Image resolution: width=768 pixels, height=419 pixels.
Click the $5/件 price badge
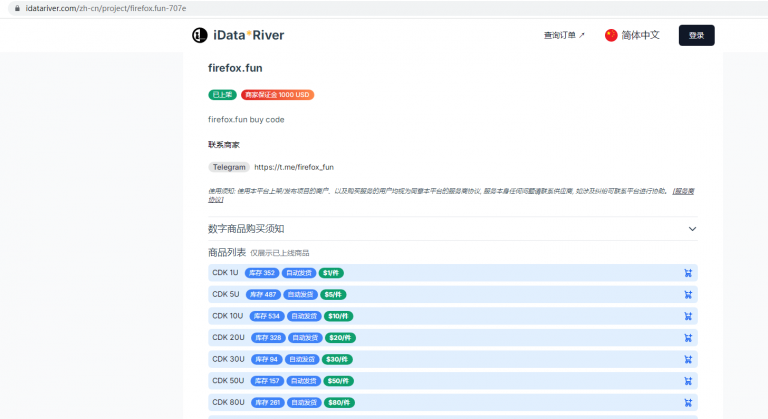[333, 295]
